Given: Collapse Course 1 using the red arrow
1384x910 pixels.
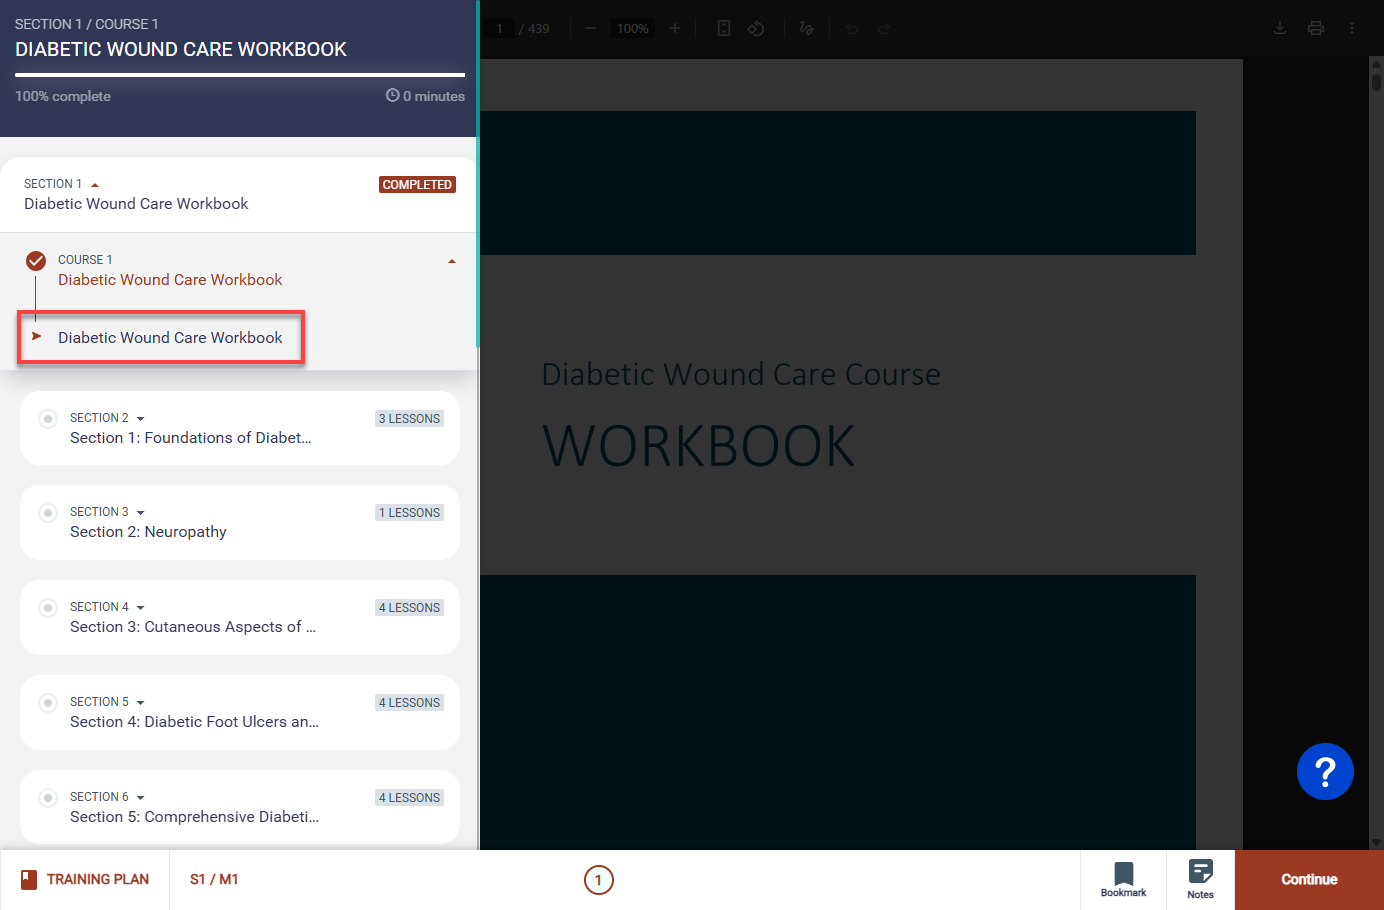Looking at the screenshot, I should (x=452, y=261).
